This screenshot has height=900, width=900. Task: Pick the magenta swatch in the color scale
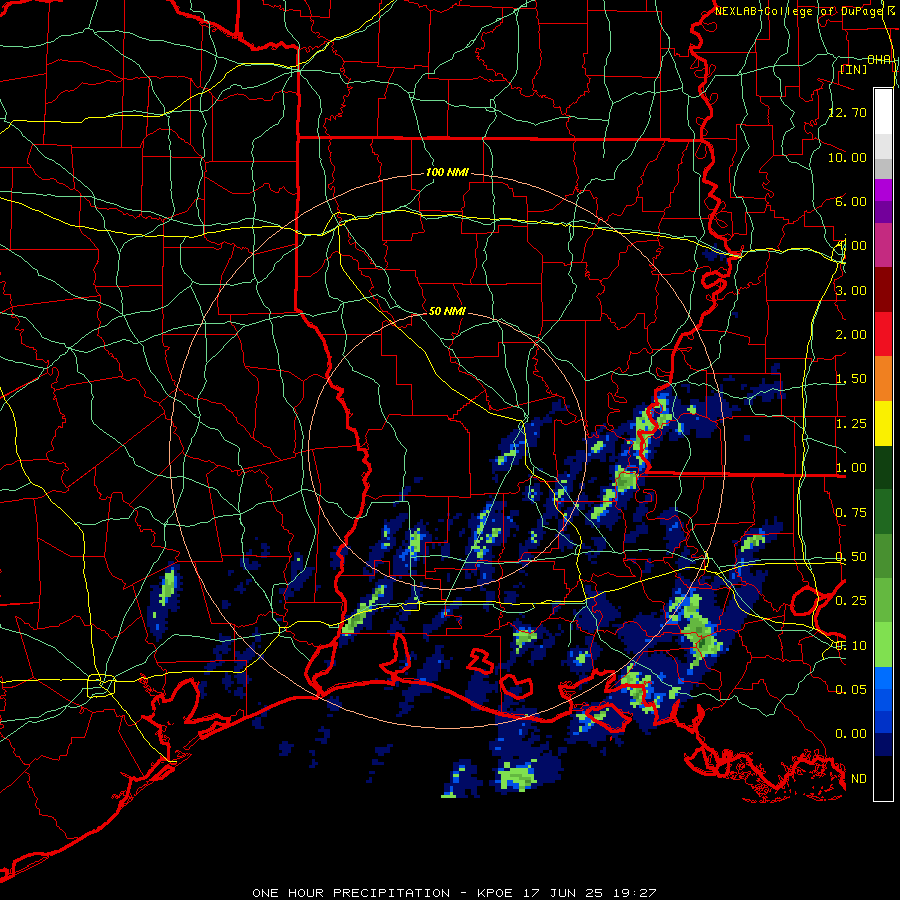(883, 190)
